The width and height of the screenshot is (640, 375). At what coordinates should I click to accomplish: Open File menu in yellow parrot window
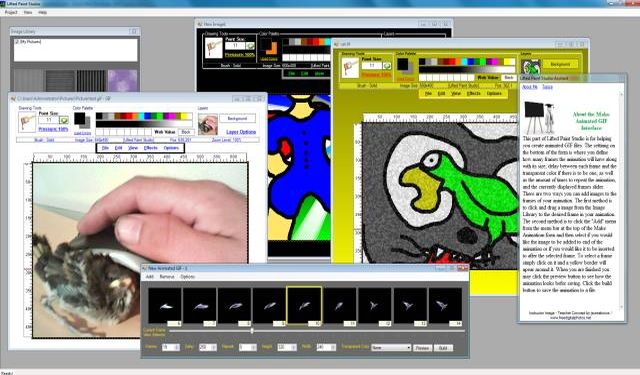(428, 93)
